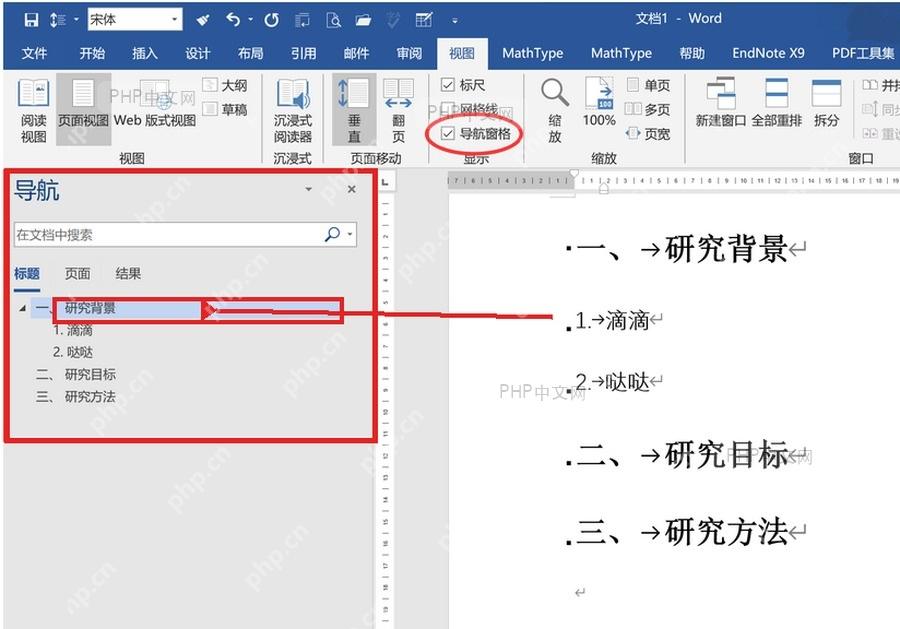The width and height of the screenshot is (900, 629).
Task: Open a New Window (新建窗口)
Action: [x=720, y=103]
